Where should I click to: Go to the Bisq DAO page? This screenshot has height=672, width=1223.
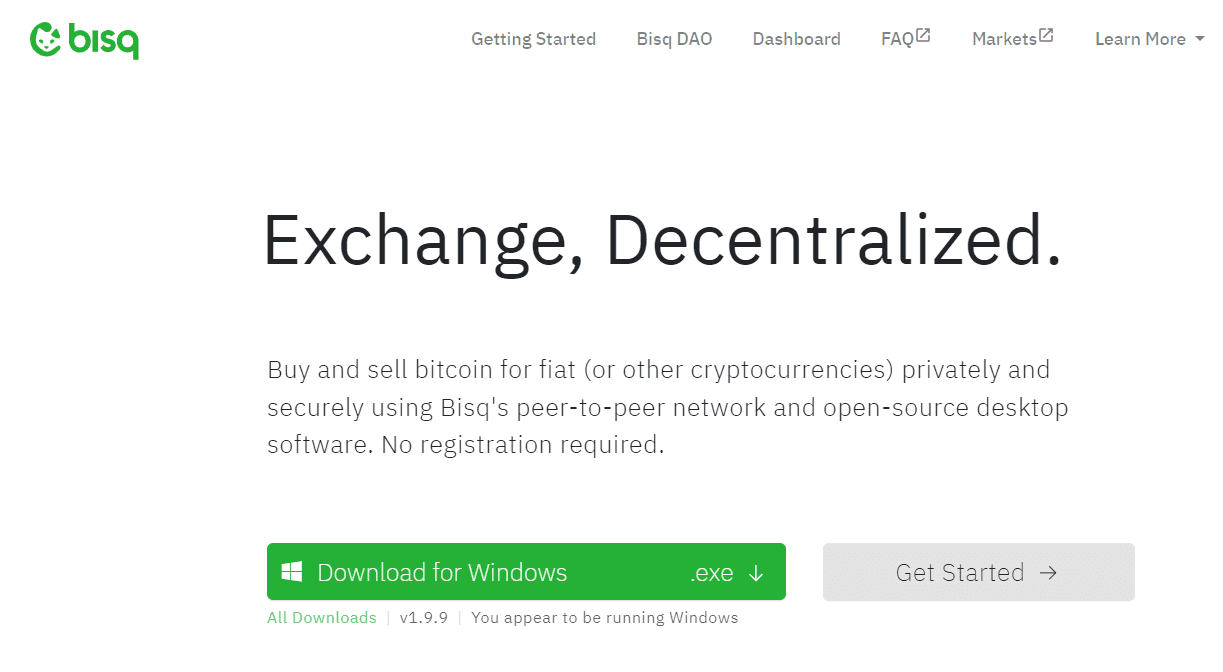(x=674, y=39)
